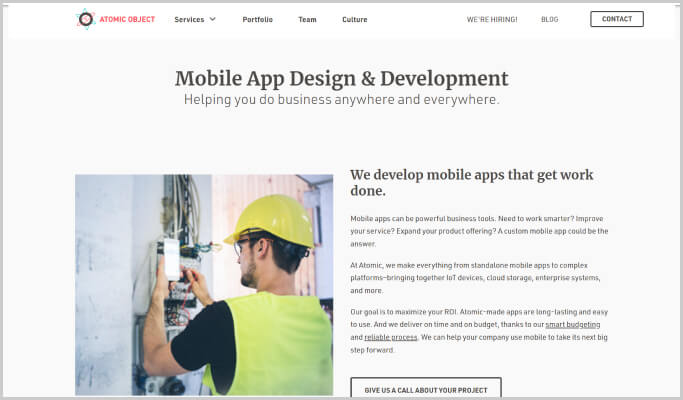Click the Mobile App Design & Development heading

[x=341, y=78]
